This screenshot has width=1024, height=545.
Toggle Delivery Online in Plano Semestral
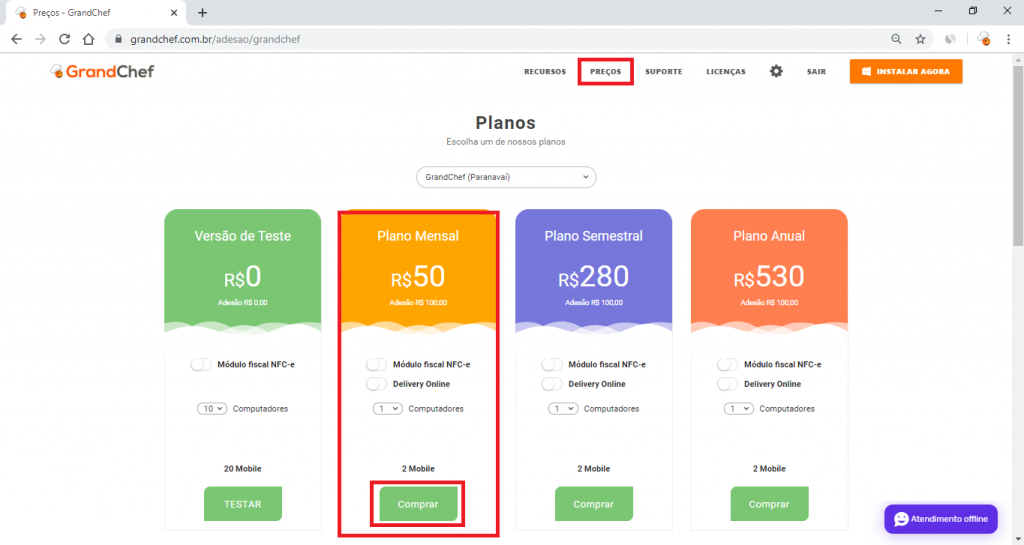point(552,384)
